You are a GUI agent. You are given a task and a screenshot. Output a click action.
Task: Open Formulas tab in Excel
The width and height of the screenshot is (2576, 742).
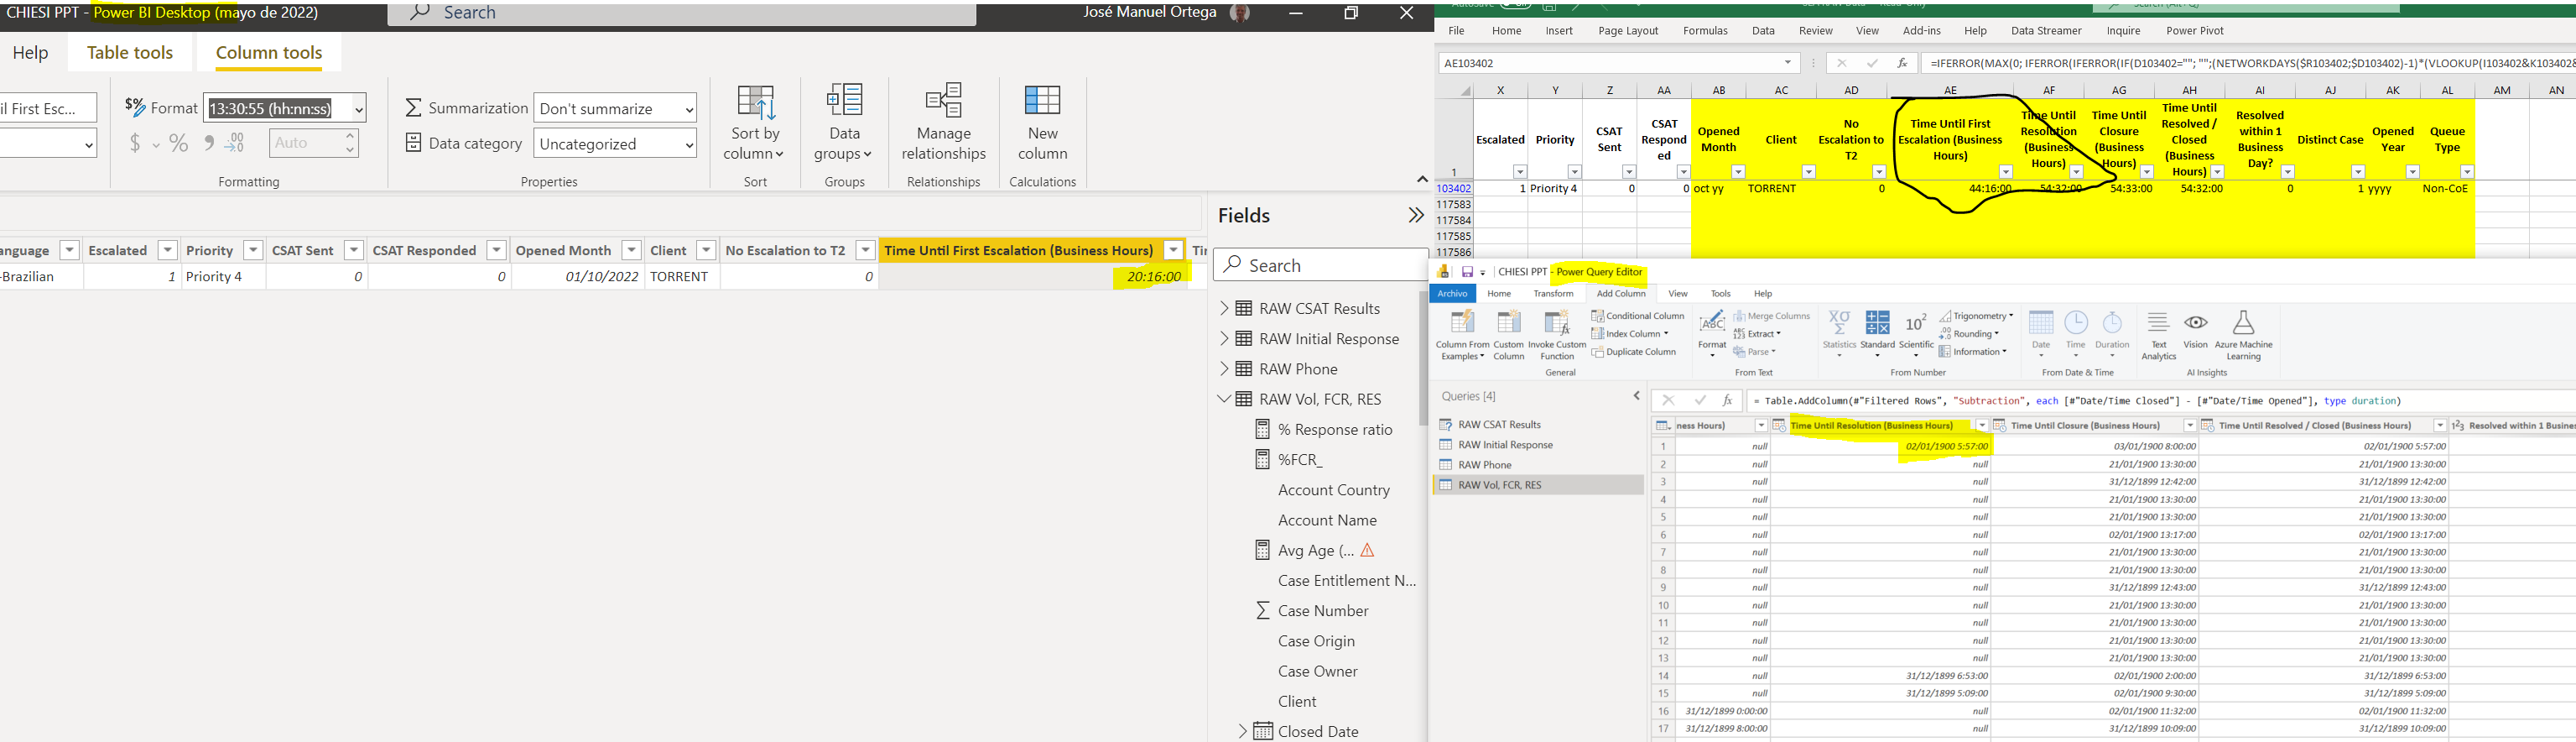(1705, 31)
